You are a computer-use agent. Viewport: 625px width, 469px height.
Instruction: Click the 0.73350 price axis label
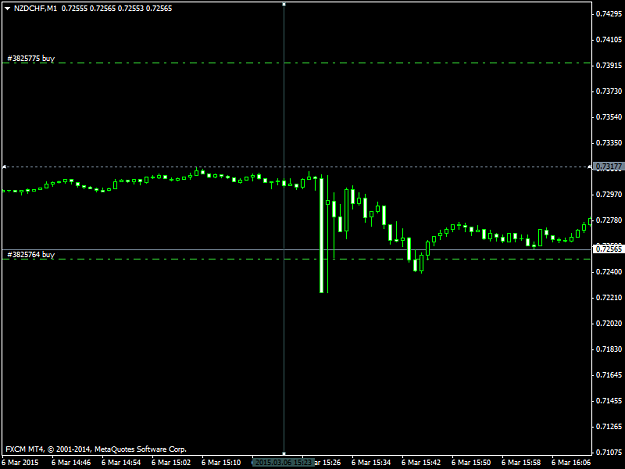pyautogui.click(x=609, y=143)
